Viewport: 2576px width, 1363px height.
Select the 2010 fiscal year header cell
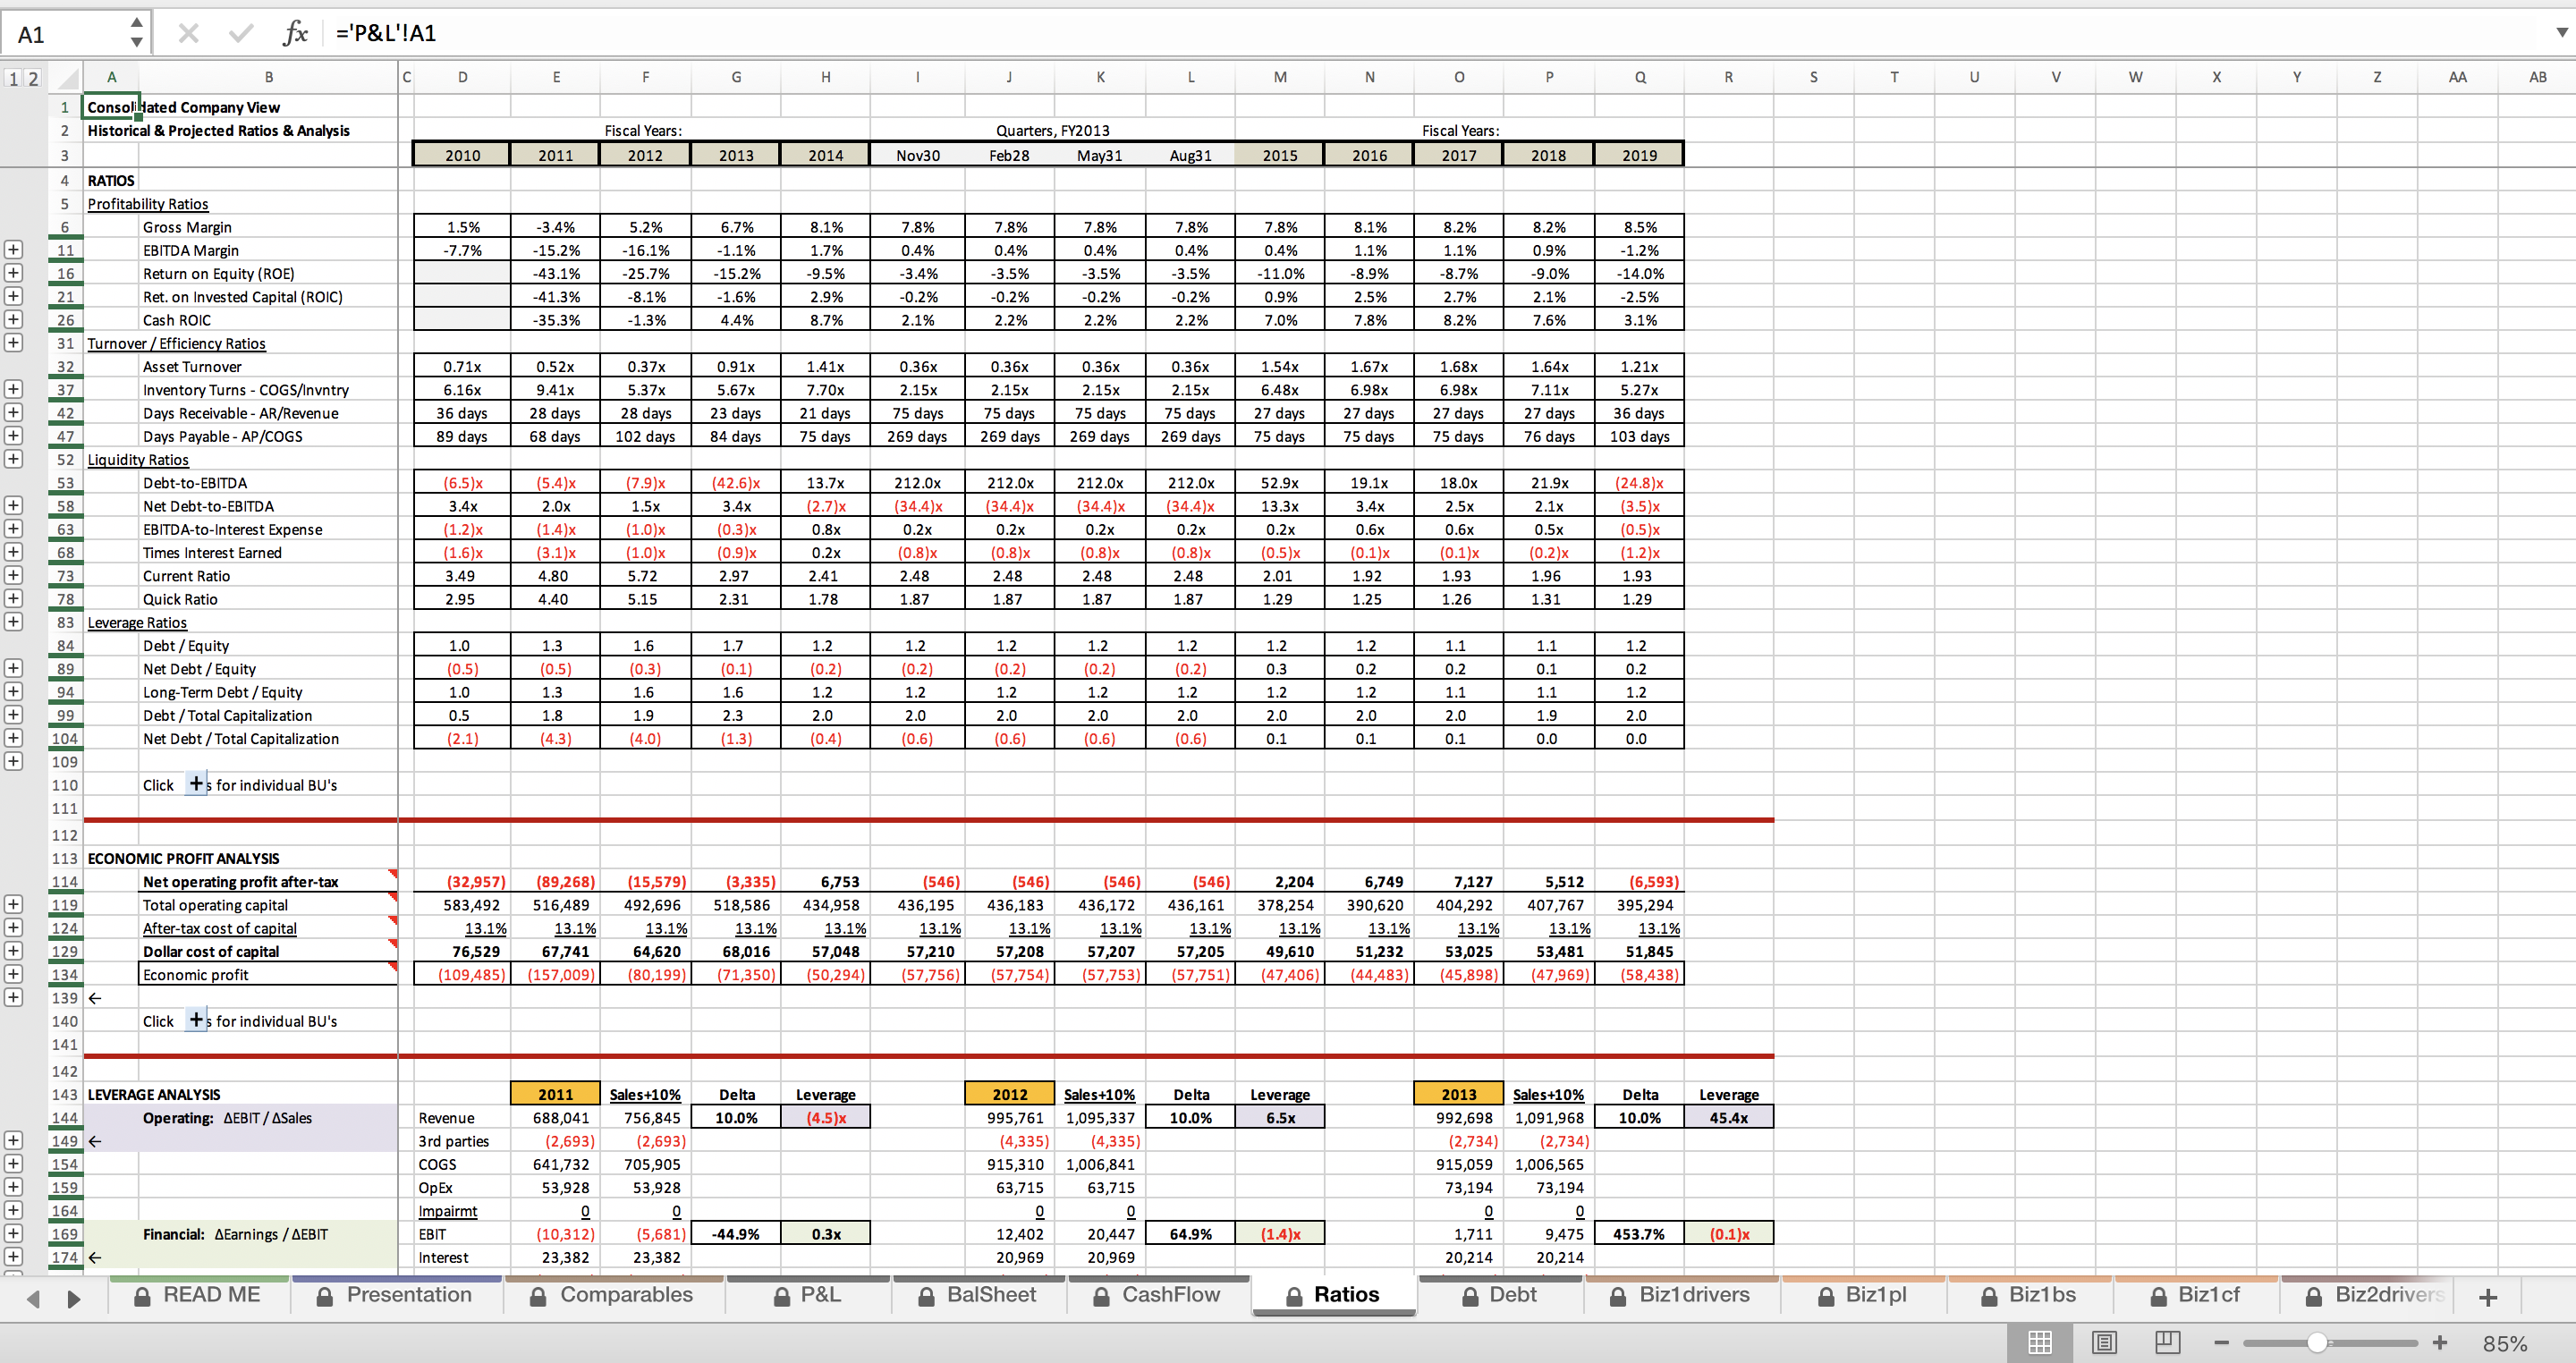coord(462,155)
